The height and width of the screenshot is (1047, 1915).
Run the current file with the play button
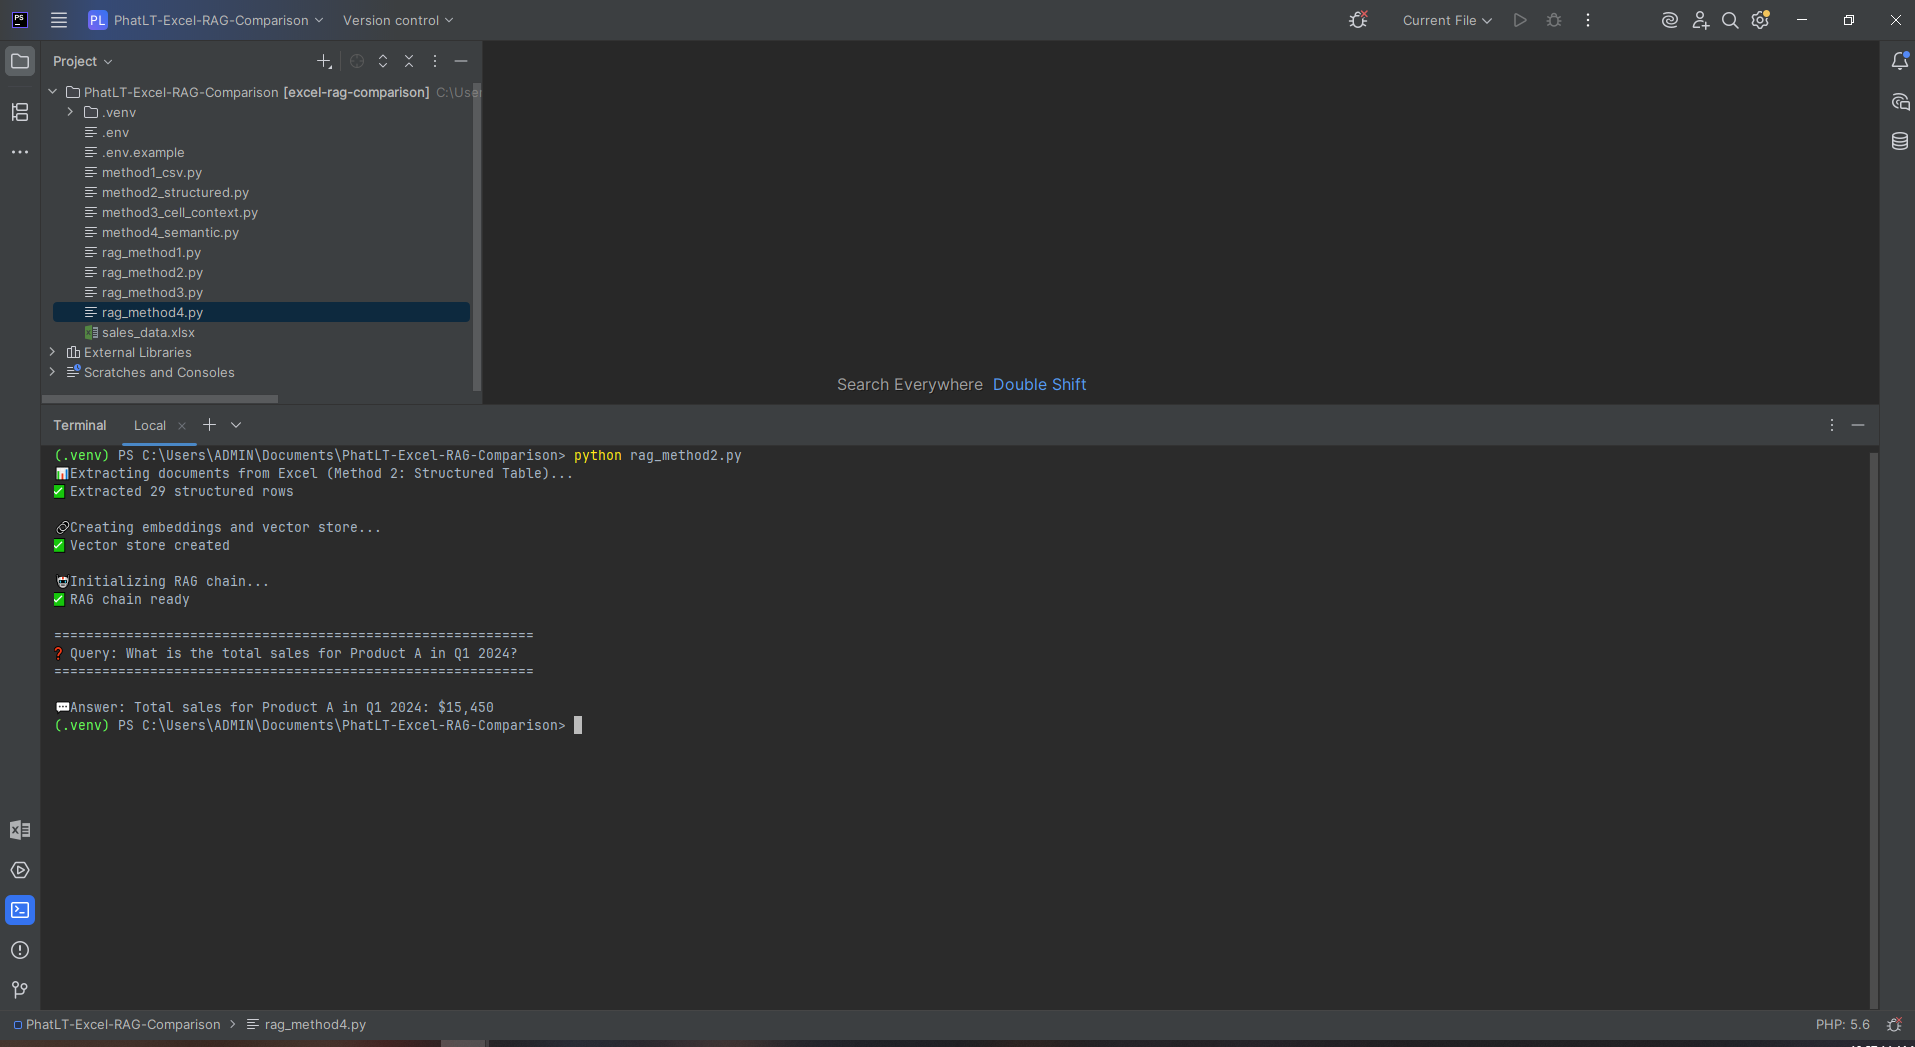1519,20
